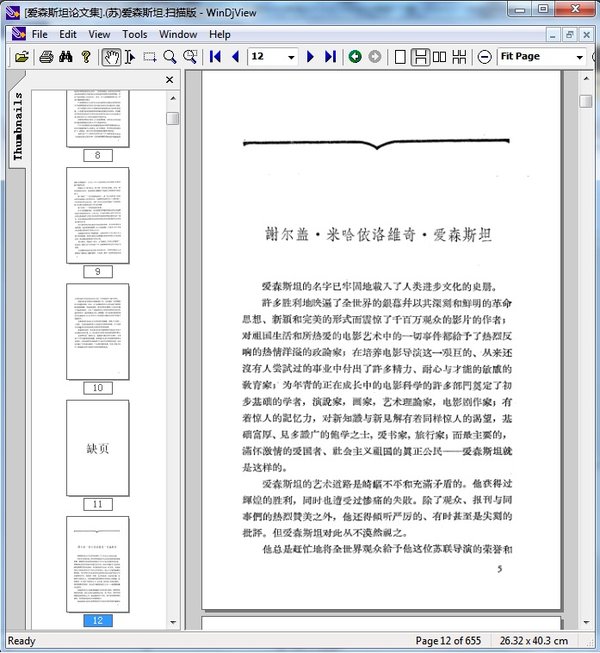Select page 8 thumbnail

click(x=98, y=119)
